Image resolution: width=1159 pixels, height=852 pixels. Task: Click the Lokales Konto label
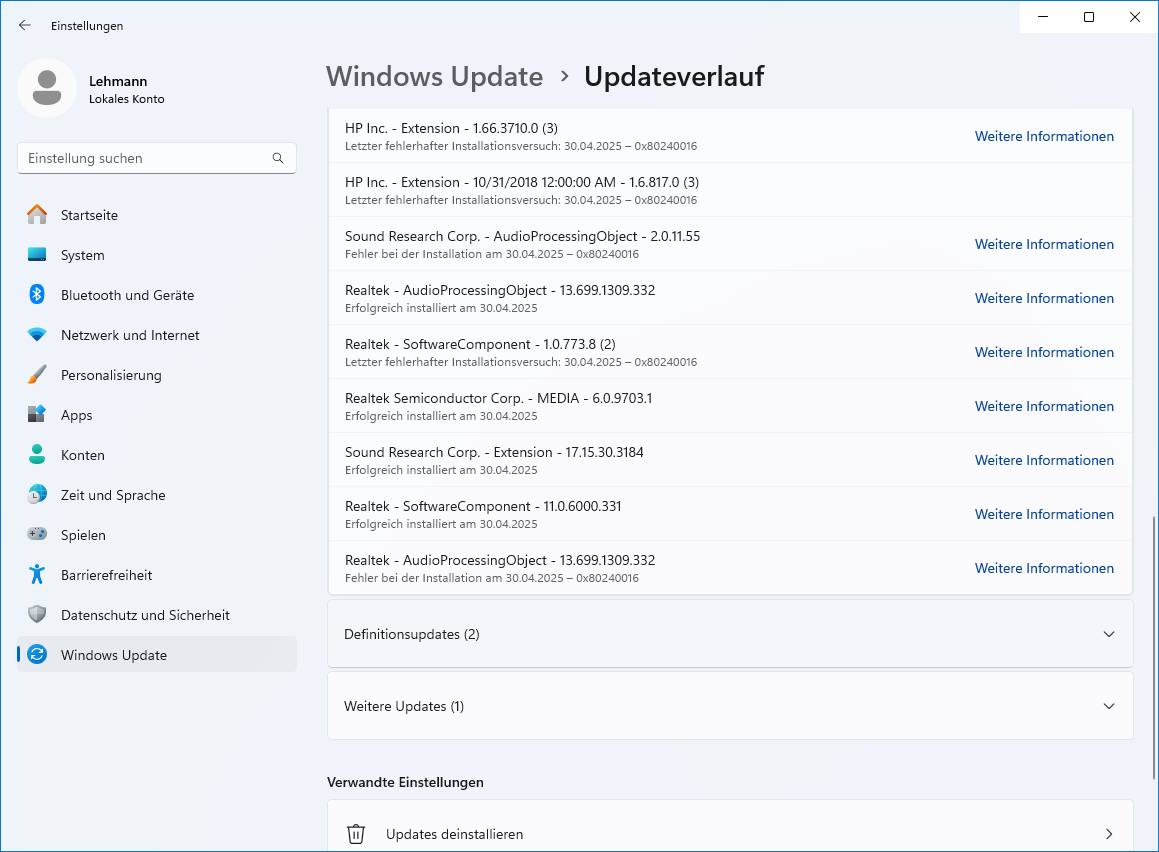pos(126,99)
